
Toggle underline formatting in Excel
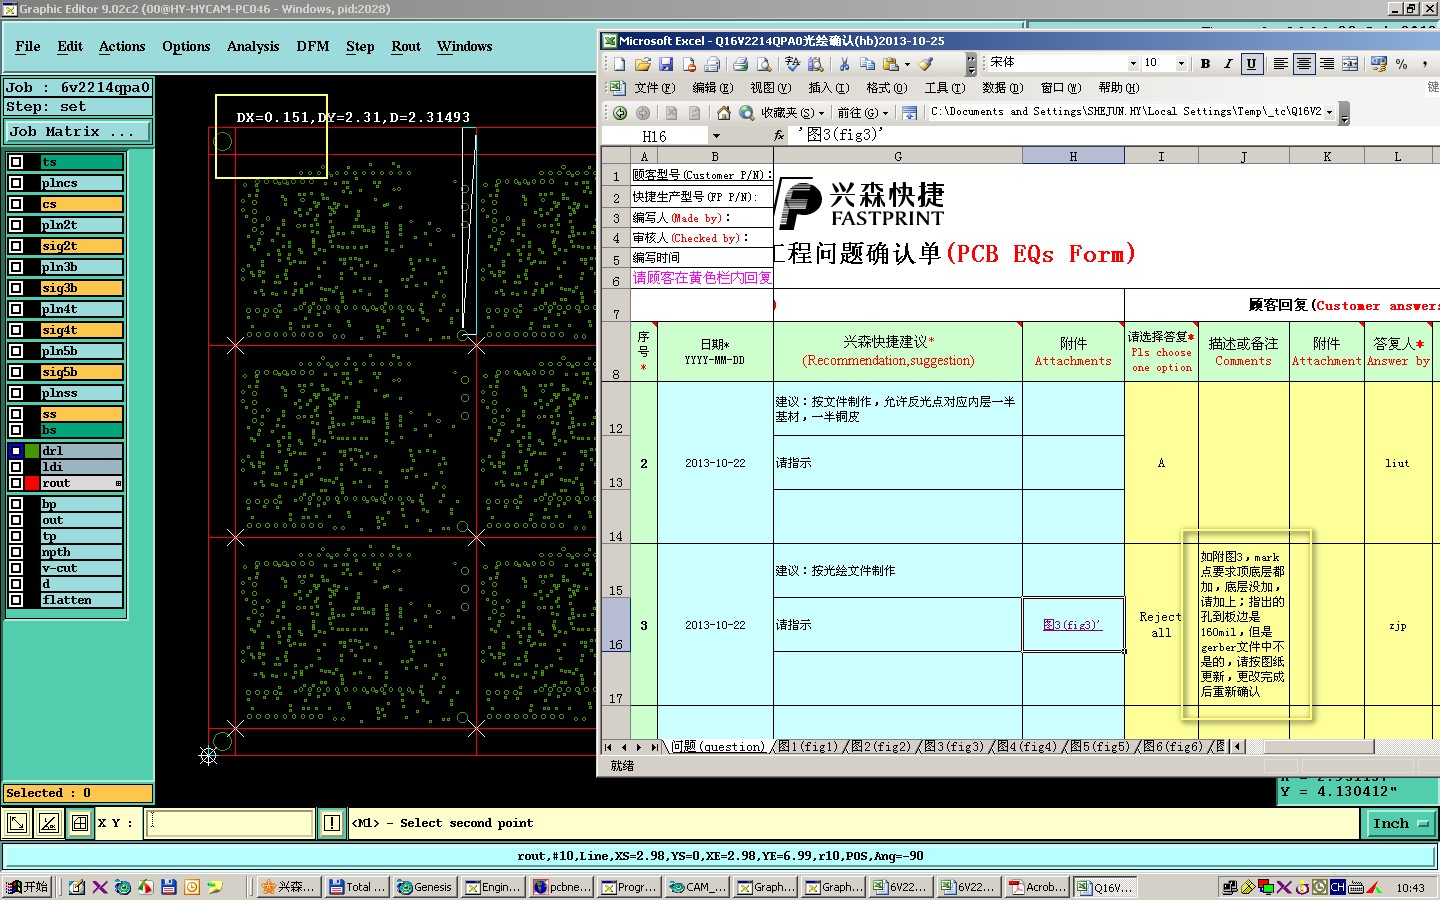[x=1251, y=63]
